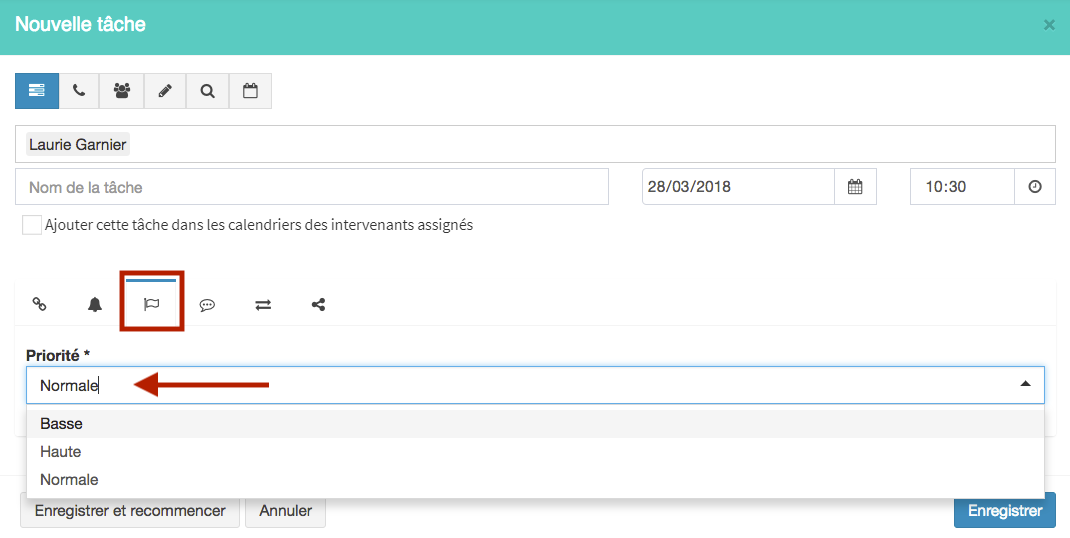Select the generic task type icon

click(37, 91)
